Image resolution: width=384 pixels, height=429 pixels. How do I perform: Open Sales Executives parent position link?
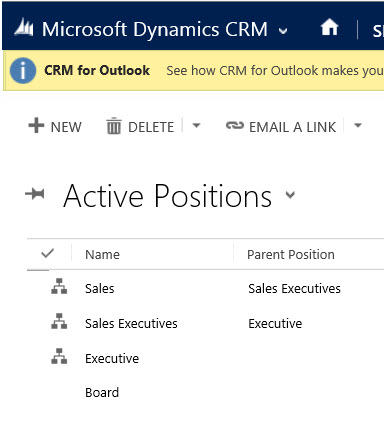coord(294,289)
